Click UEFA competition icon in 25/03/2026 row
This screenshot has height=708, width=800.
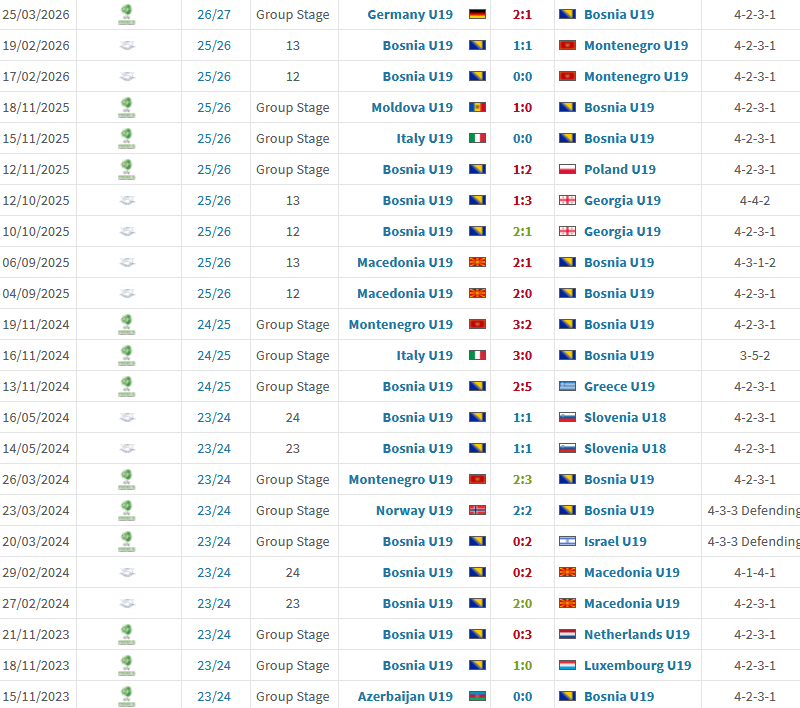pos(127,15)
